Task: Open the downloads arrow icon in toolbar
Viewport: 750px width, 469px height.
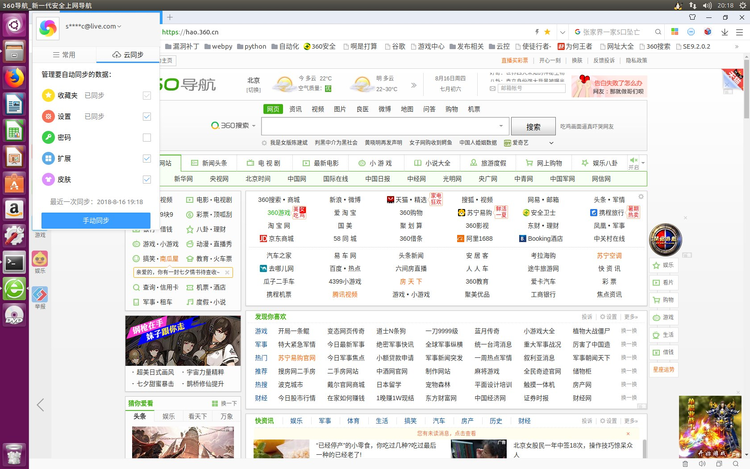Action: point(725,32)
